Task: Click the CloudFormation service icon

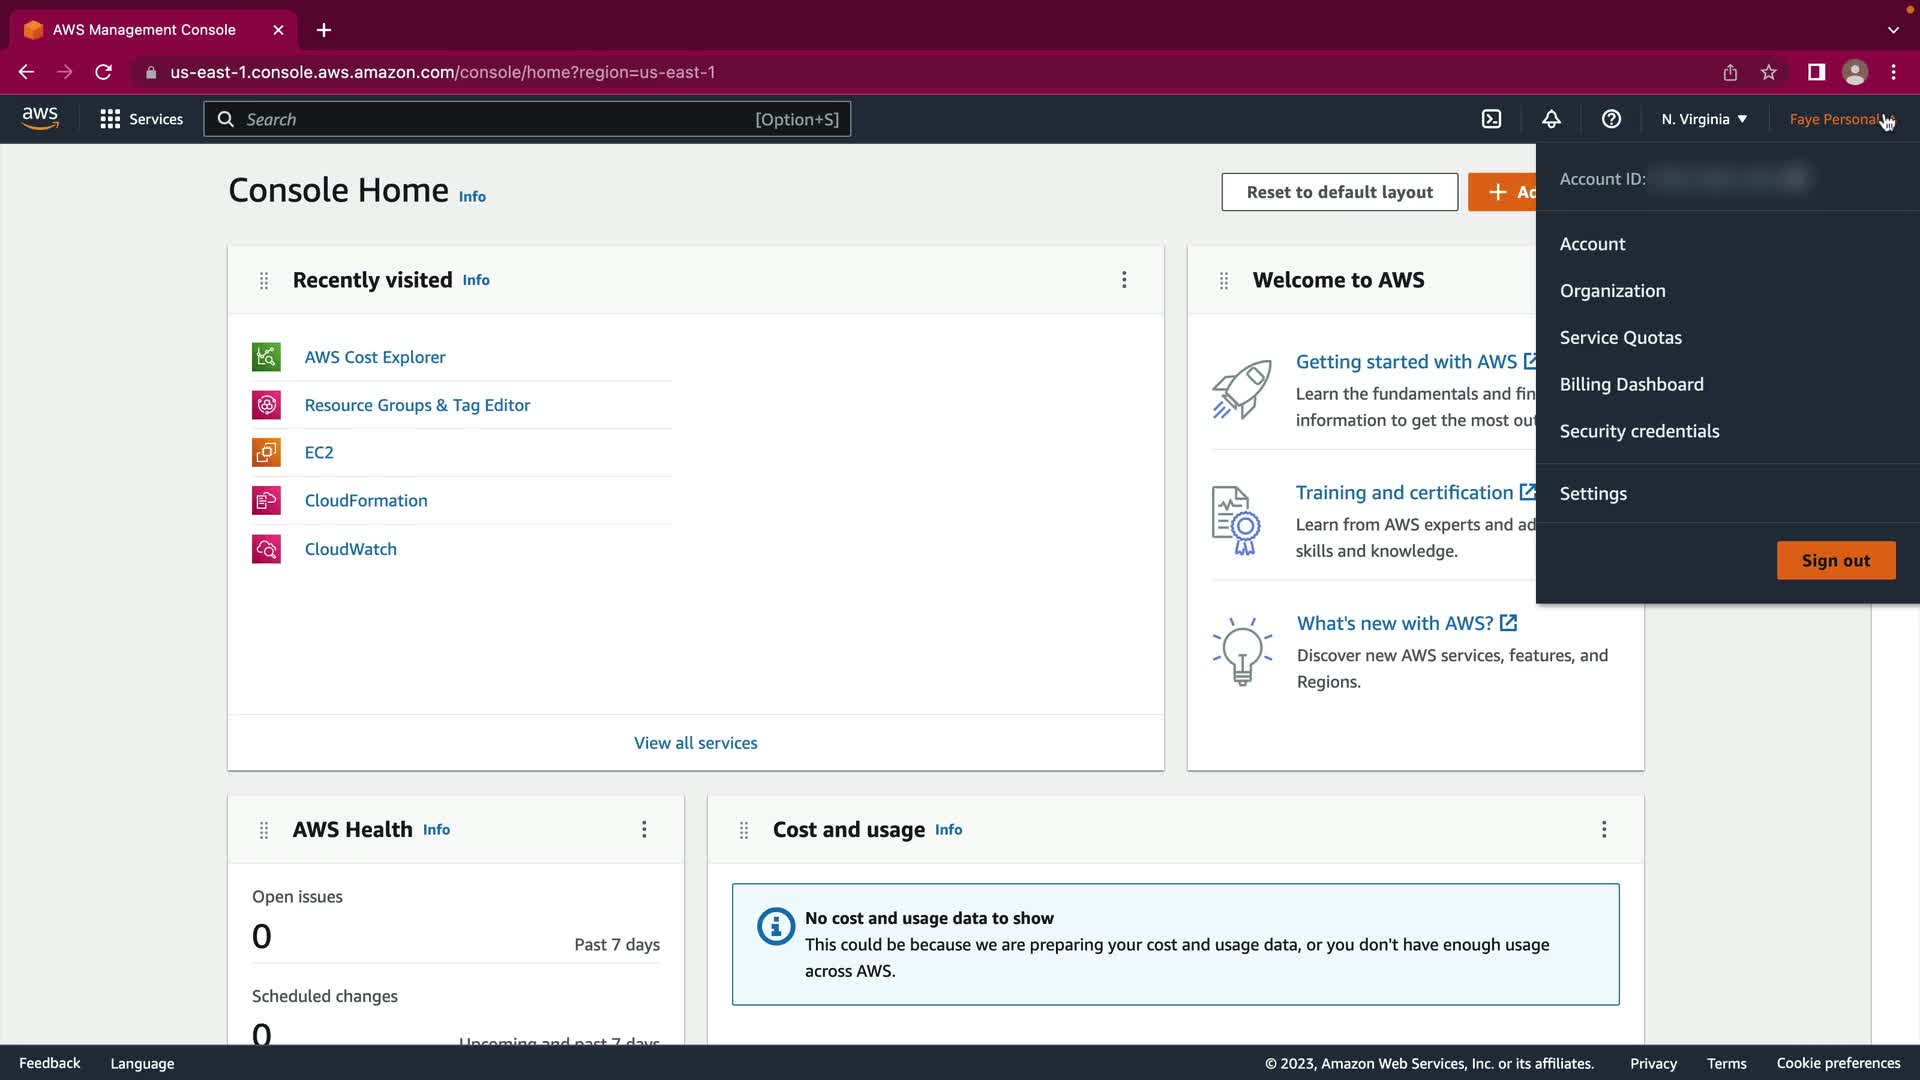Action: [x=266, y=501]
